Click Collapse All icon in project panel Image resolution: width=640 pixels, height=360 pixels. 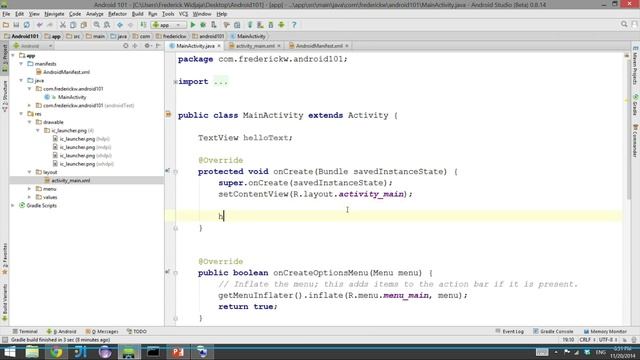click(135, 46)
